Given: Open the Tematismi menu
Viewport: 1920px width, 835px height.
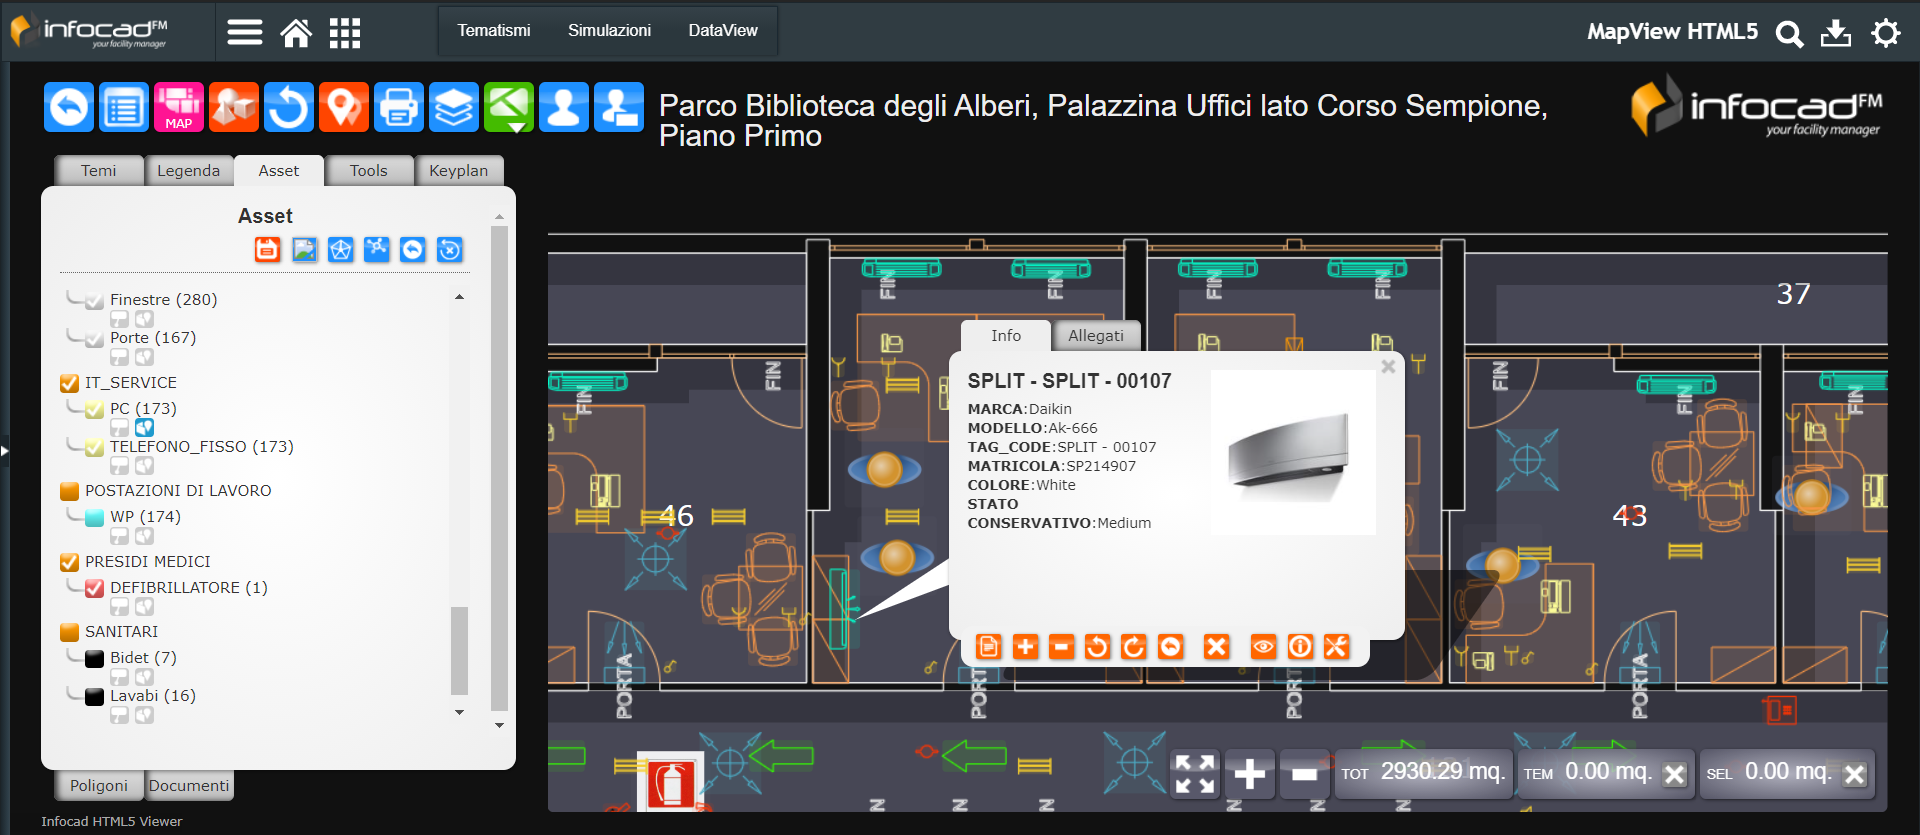Looking at the screenshot, I should tap(494, 31).
